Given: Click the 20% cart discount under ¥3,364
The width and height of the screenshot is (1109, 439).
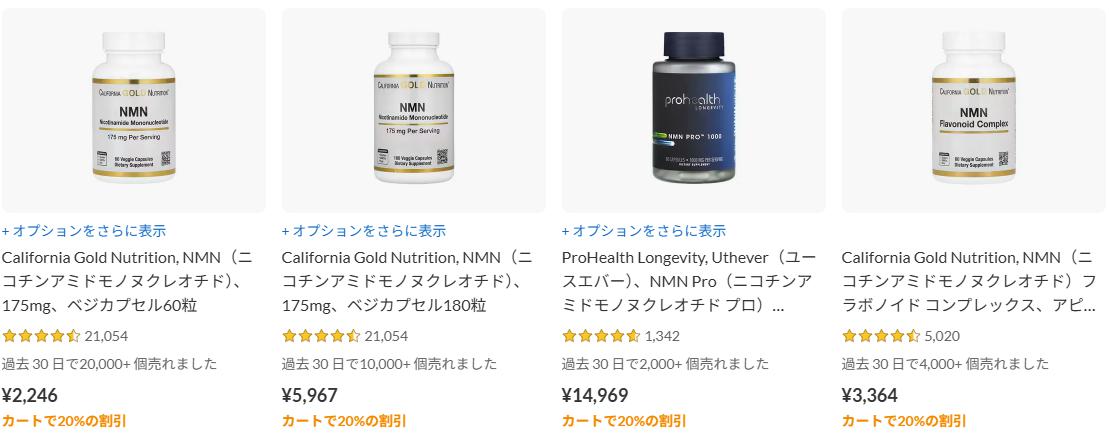Looking at the screenshot, I should click(904, 421).
